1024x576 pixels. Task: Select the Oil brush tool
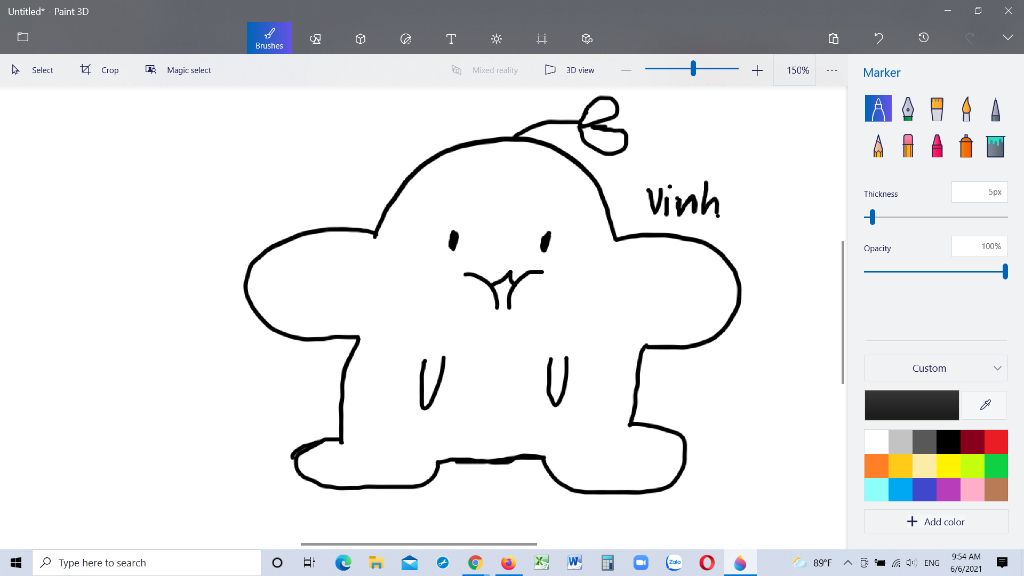click(937, 109)
